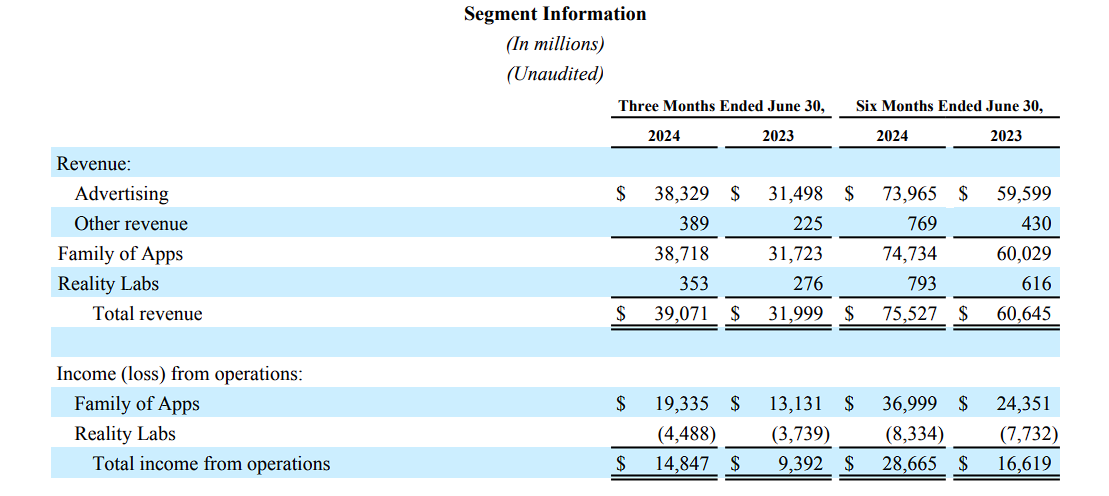
Task: Click the "Three Months Ended June 30," header
Action: [x=721, y=106]
